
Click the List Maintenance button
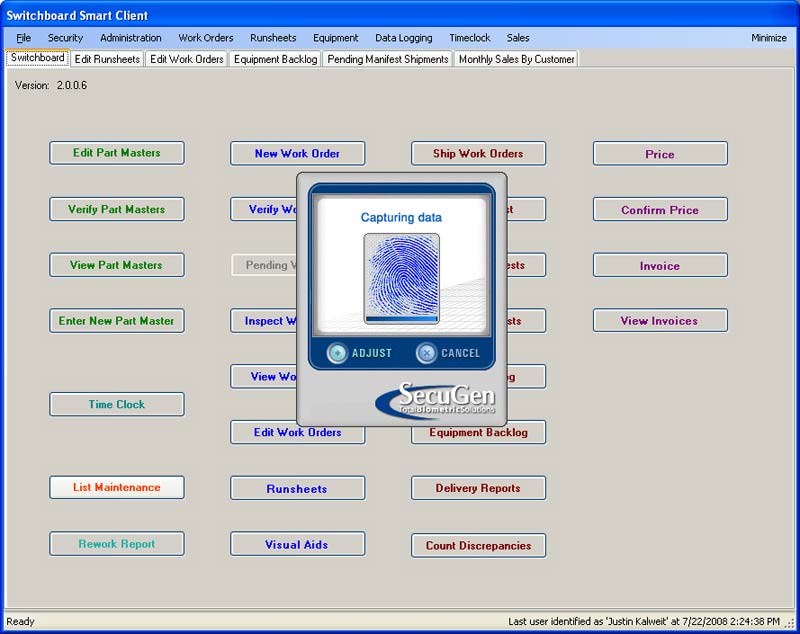pyautogui.click(x=117, y=488)
